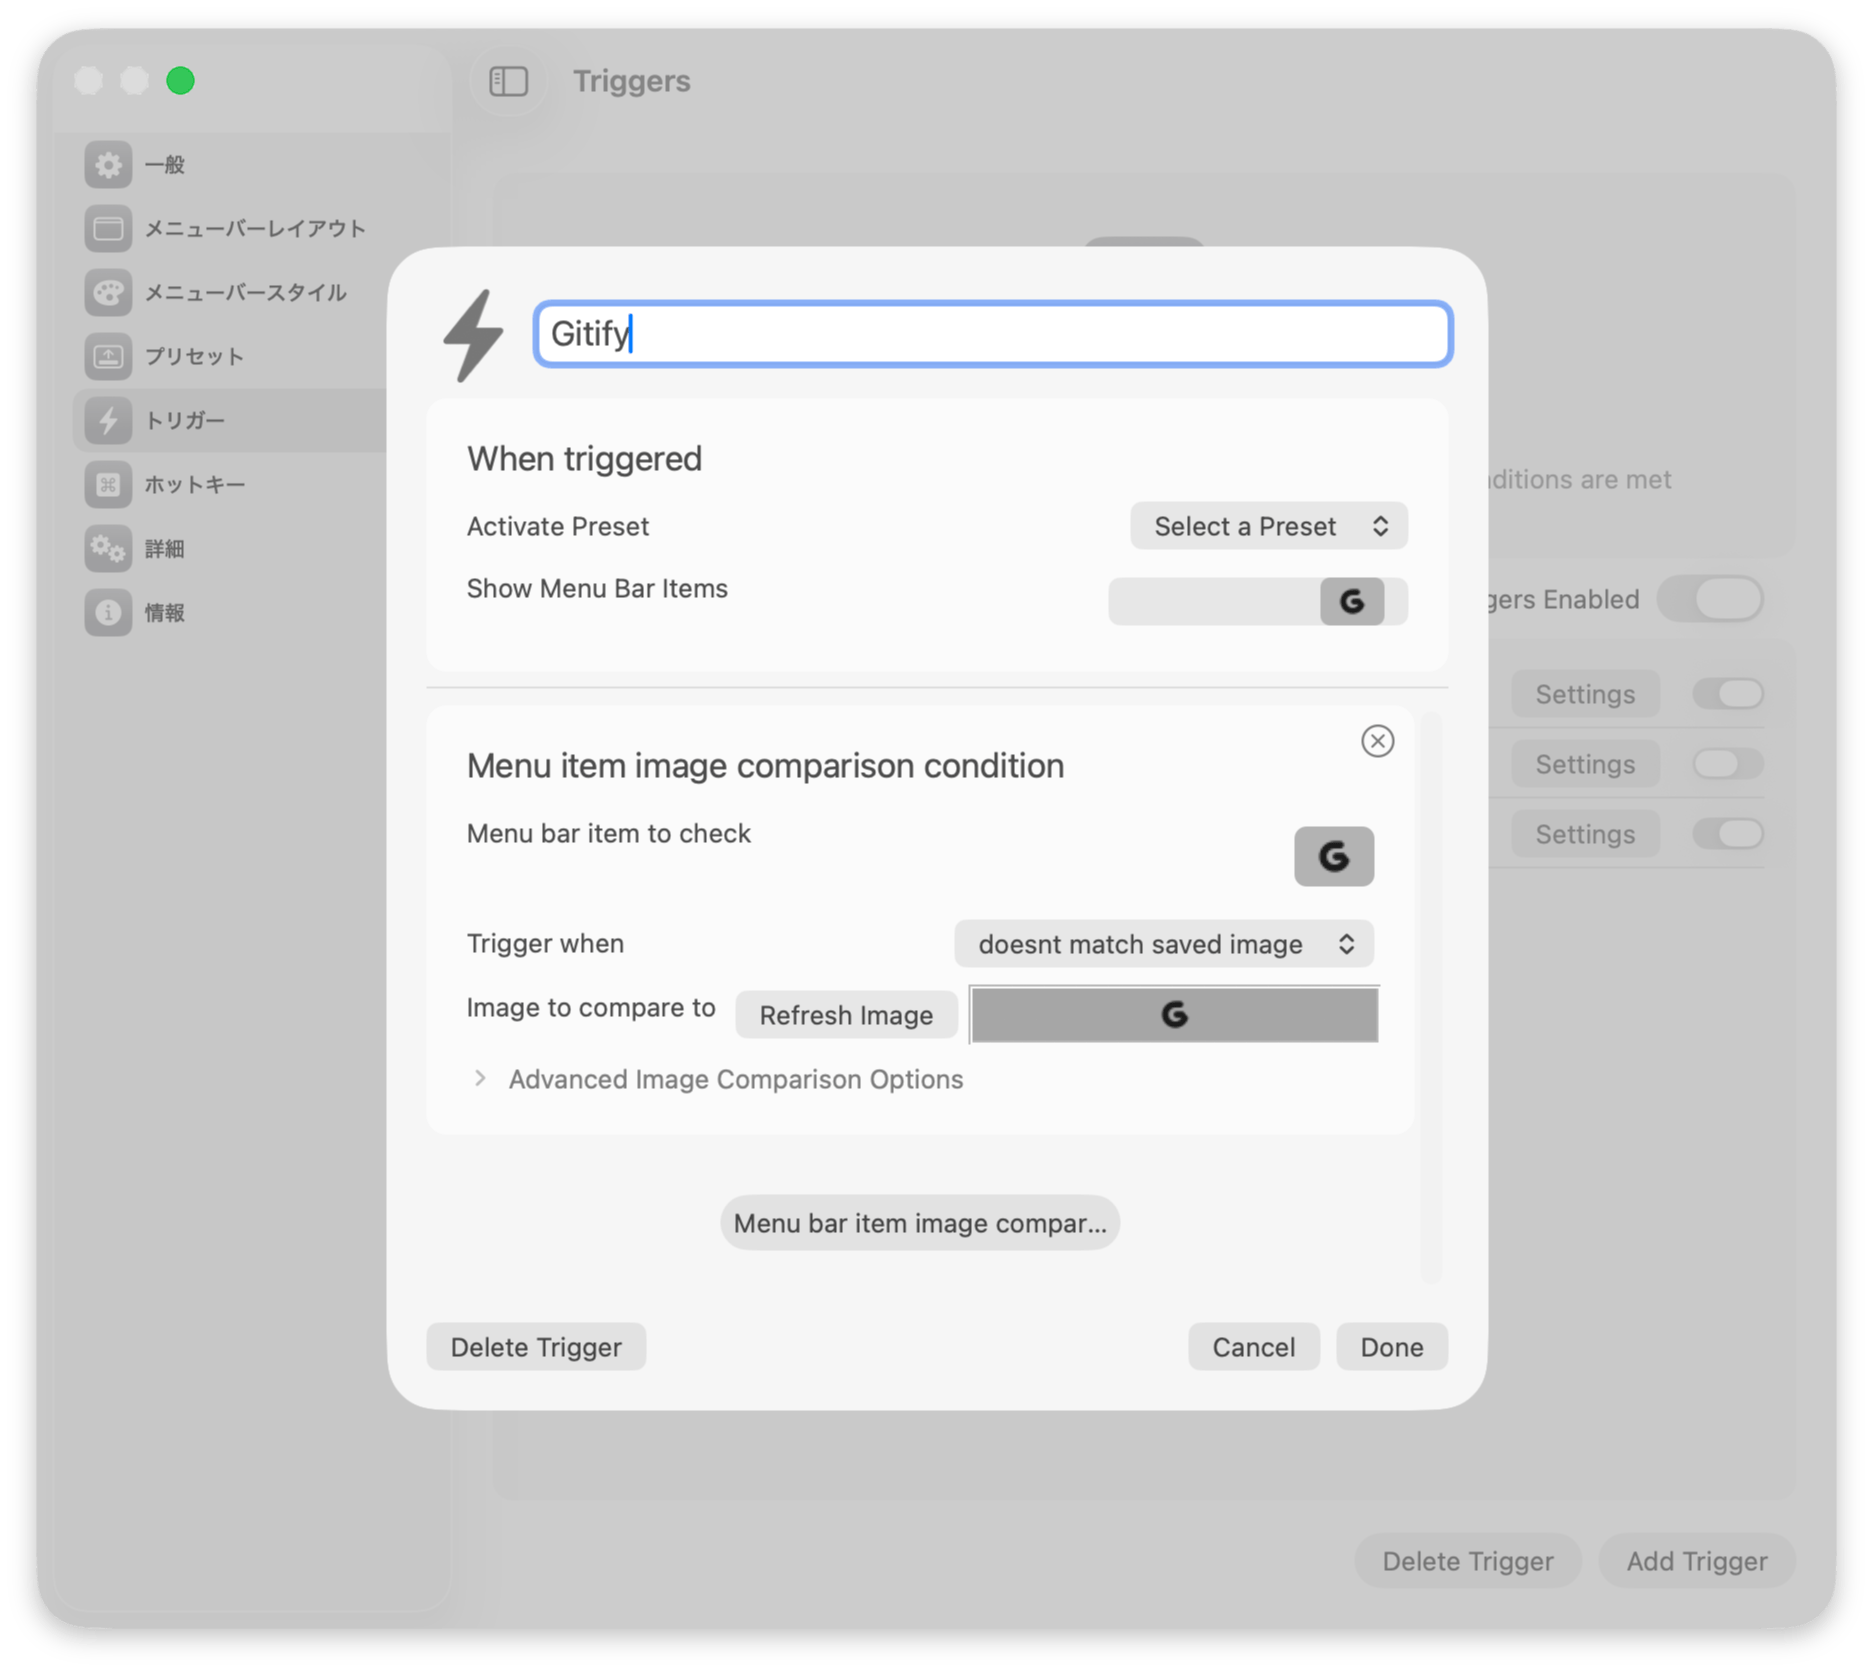The width and height of the screenshot is (1873, 1673).
Task: Select プリセット in sidebar
Action: click(x=194, y=357)
